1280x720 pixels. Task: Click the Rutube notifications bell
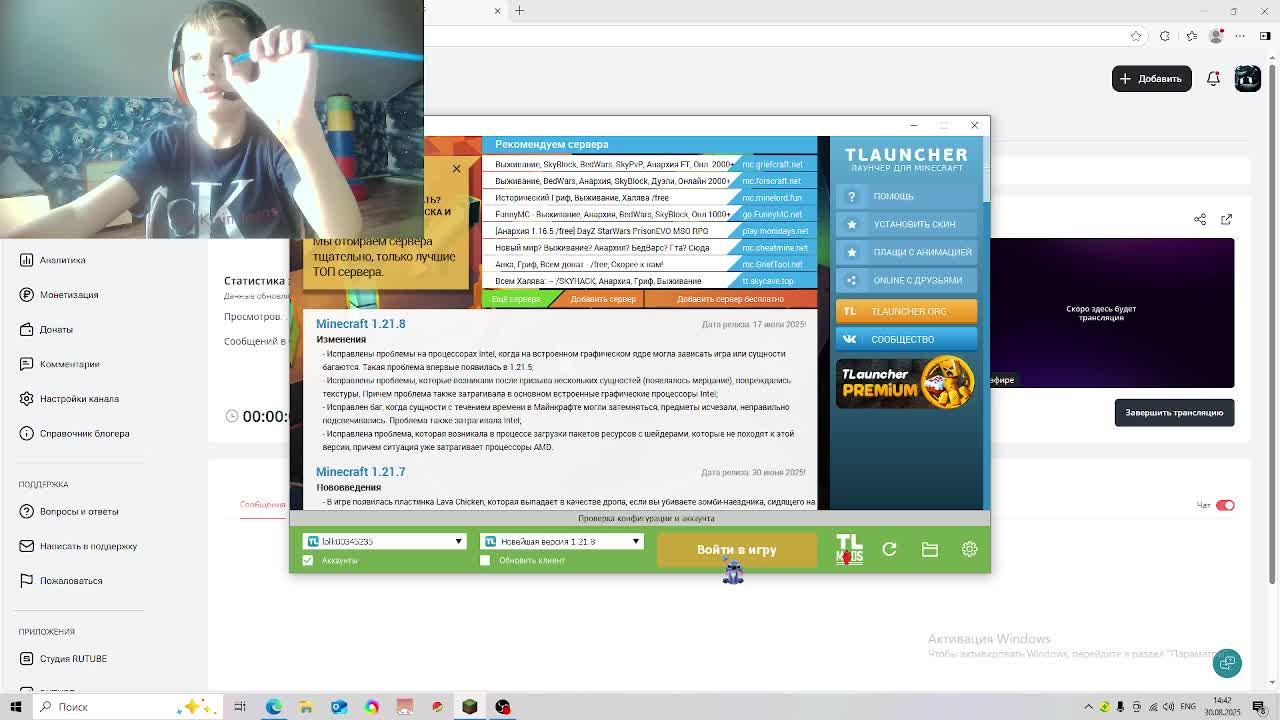pos(1213,78)
